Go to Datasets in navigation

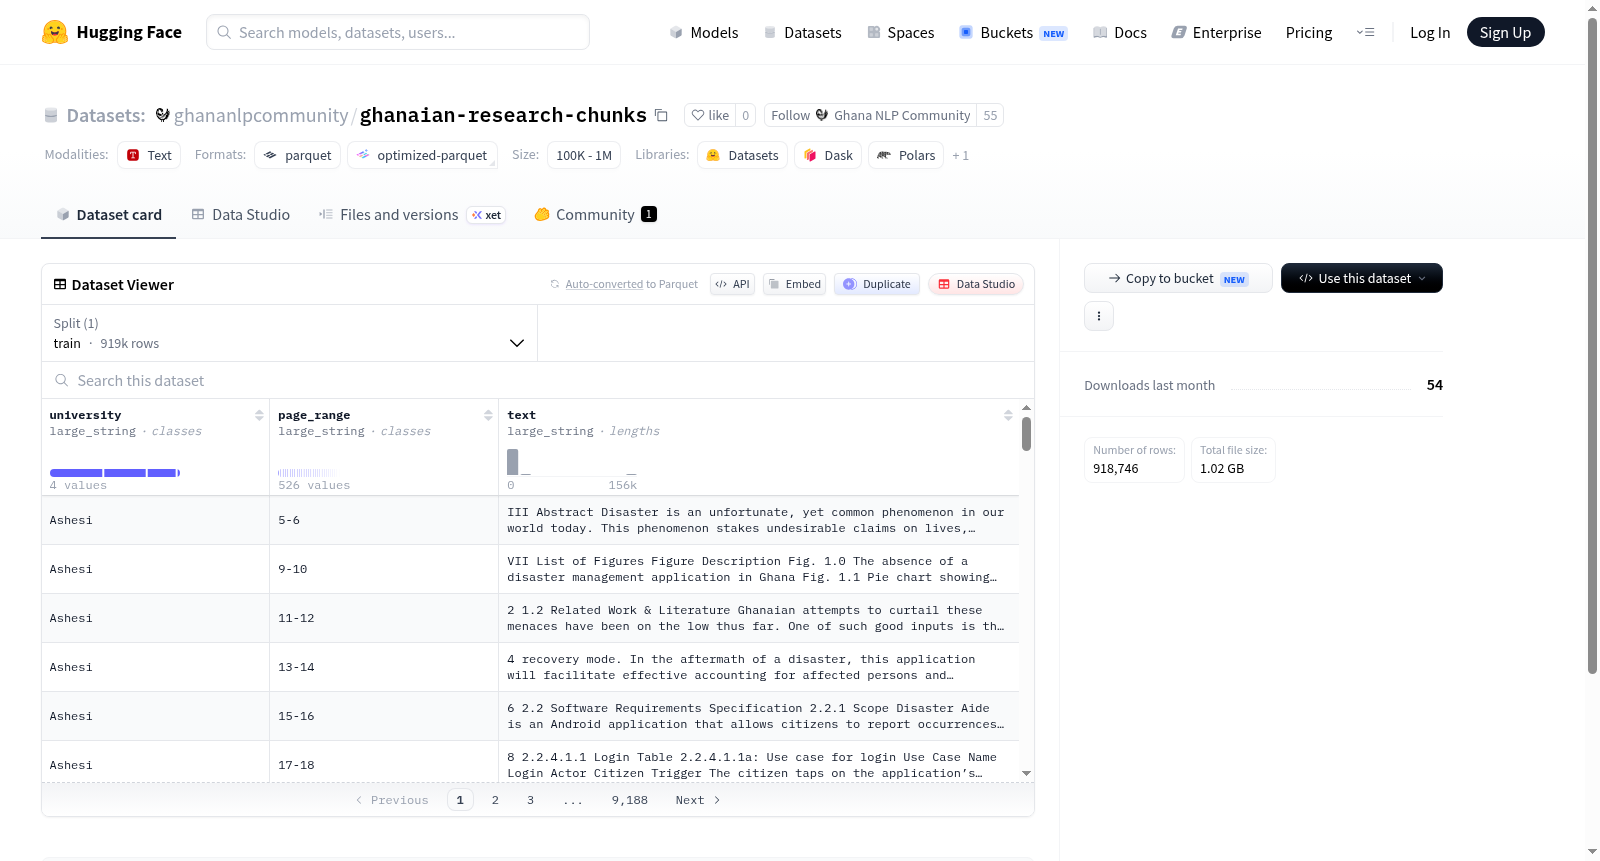tap(802, 32)
